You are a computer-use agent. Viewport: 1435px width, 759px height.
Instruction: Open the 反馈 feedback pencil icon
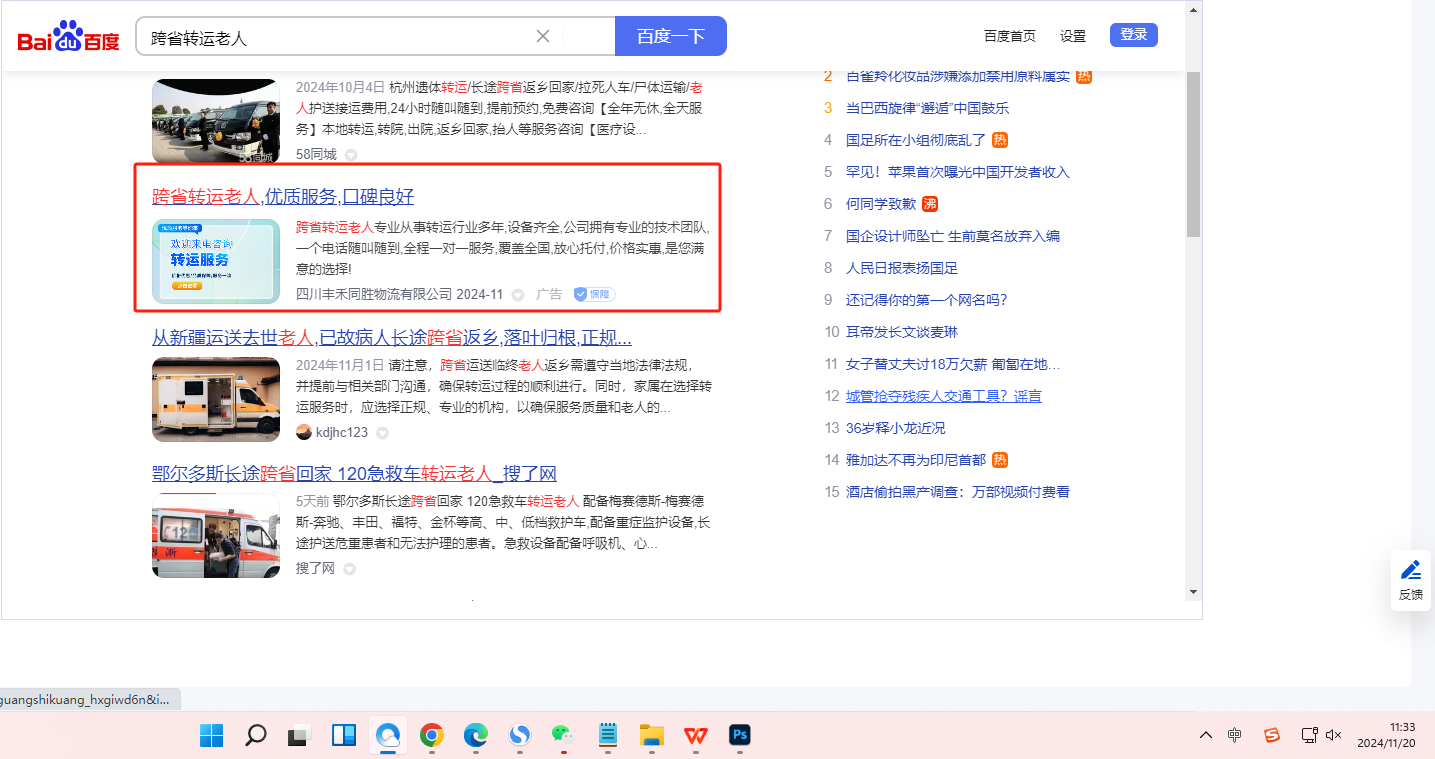coord(1411,570)
